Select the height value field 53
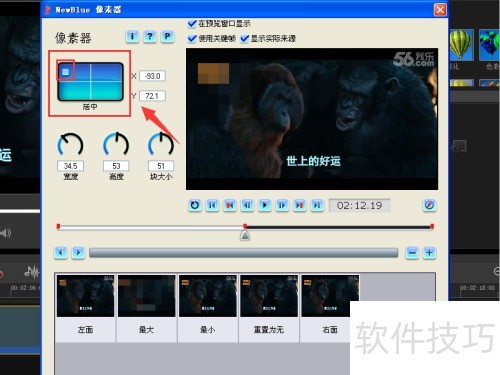This screenshot has height=375, width=500. (x=116, y=166)
